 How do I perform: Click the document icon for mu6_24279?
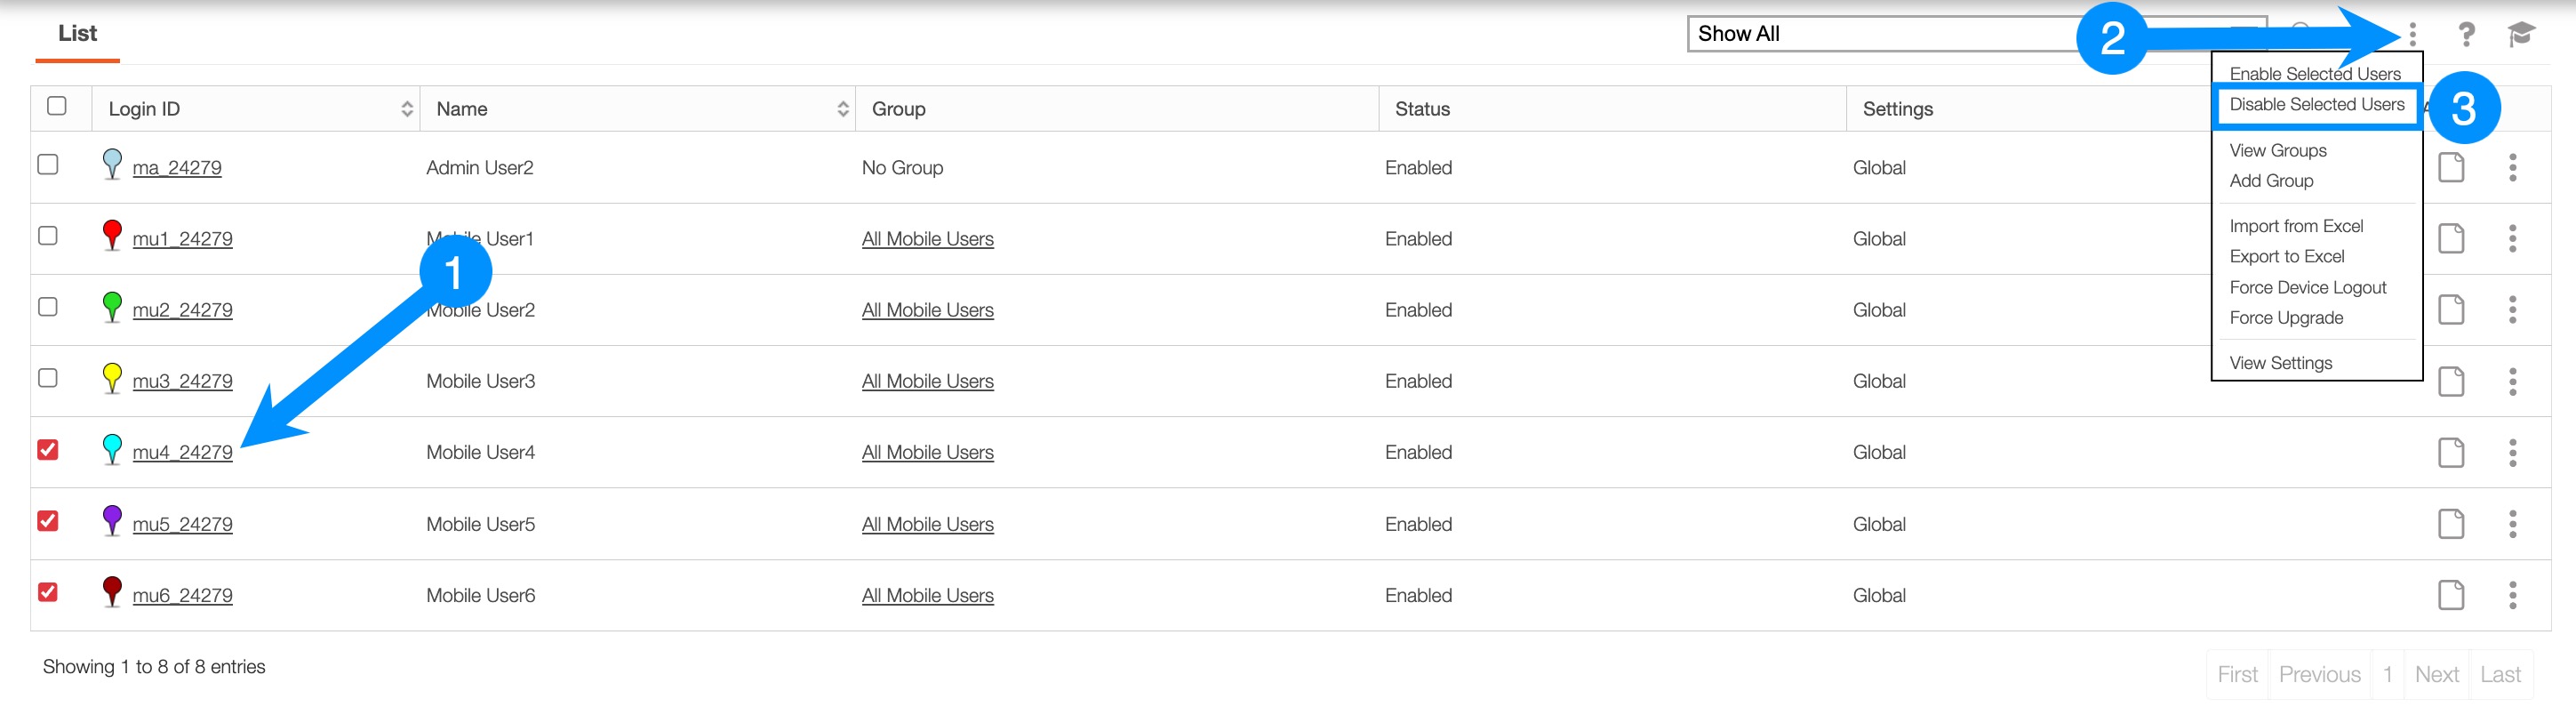pyautogui.click(x=2451, y=596)
